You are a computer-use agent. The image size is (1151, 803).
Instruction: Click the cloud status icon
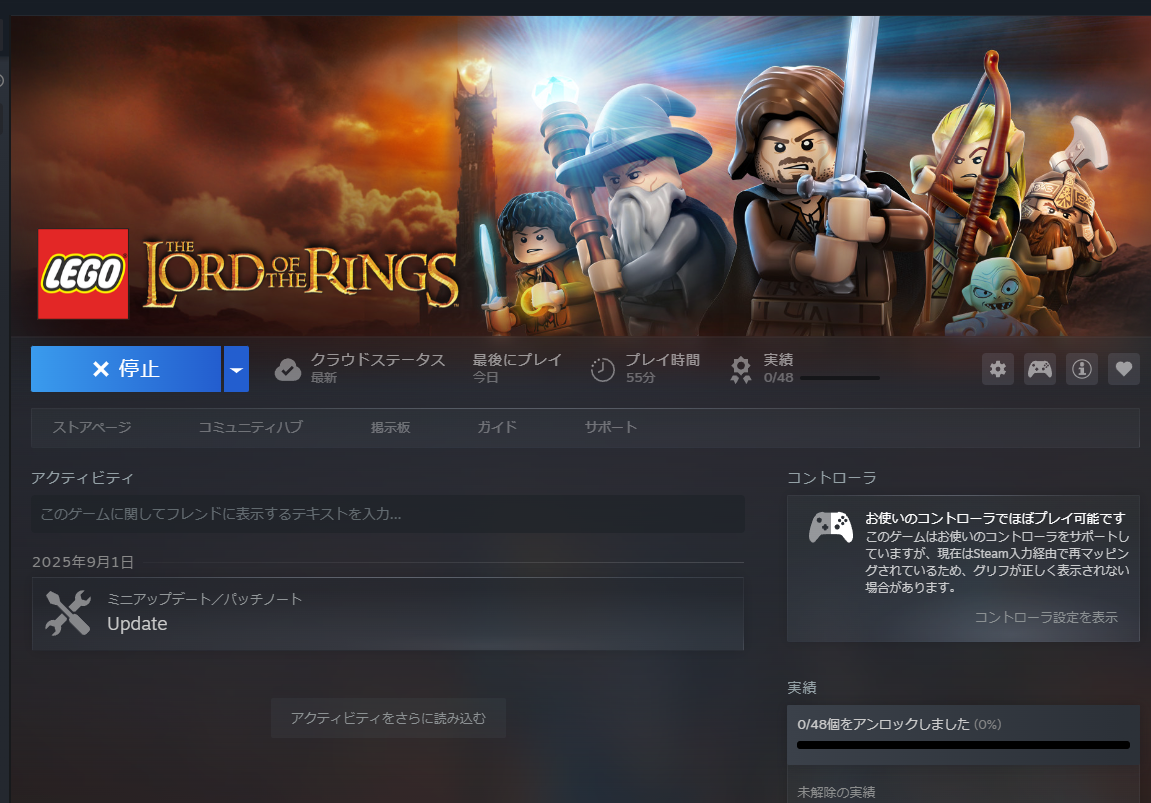point(288,369)
